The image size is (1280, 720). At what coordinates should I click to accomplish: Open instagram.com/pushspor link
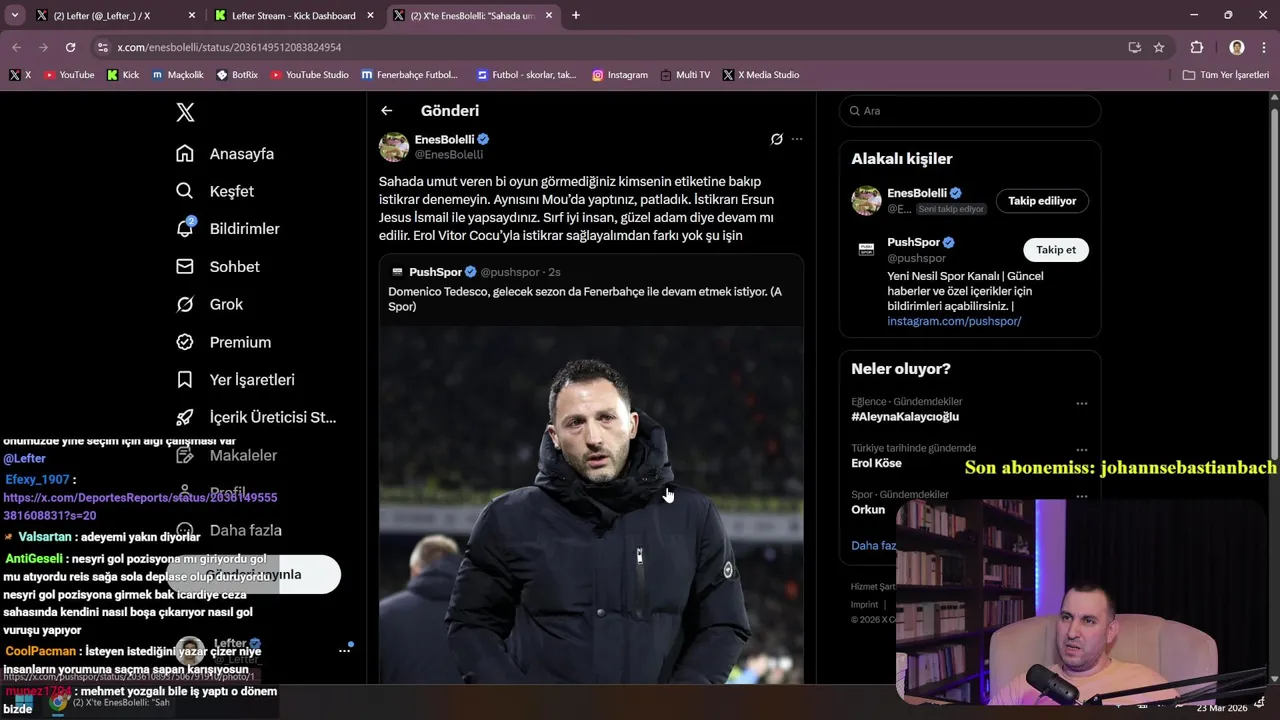coord(954,321)
